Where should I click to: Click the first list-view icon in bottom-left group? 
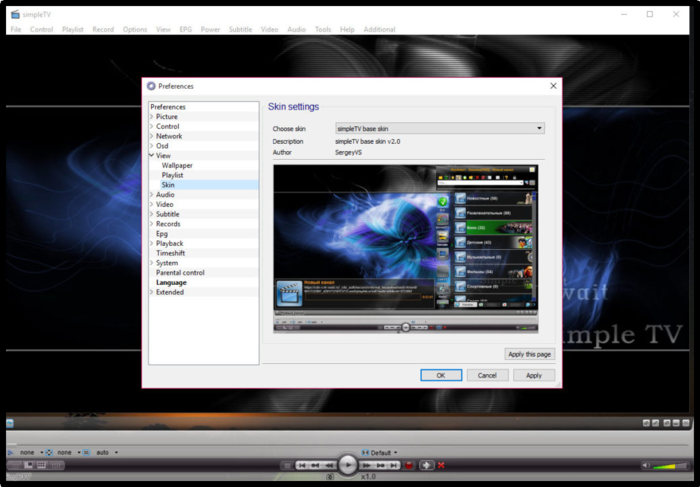click(15, 465)
